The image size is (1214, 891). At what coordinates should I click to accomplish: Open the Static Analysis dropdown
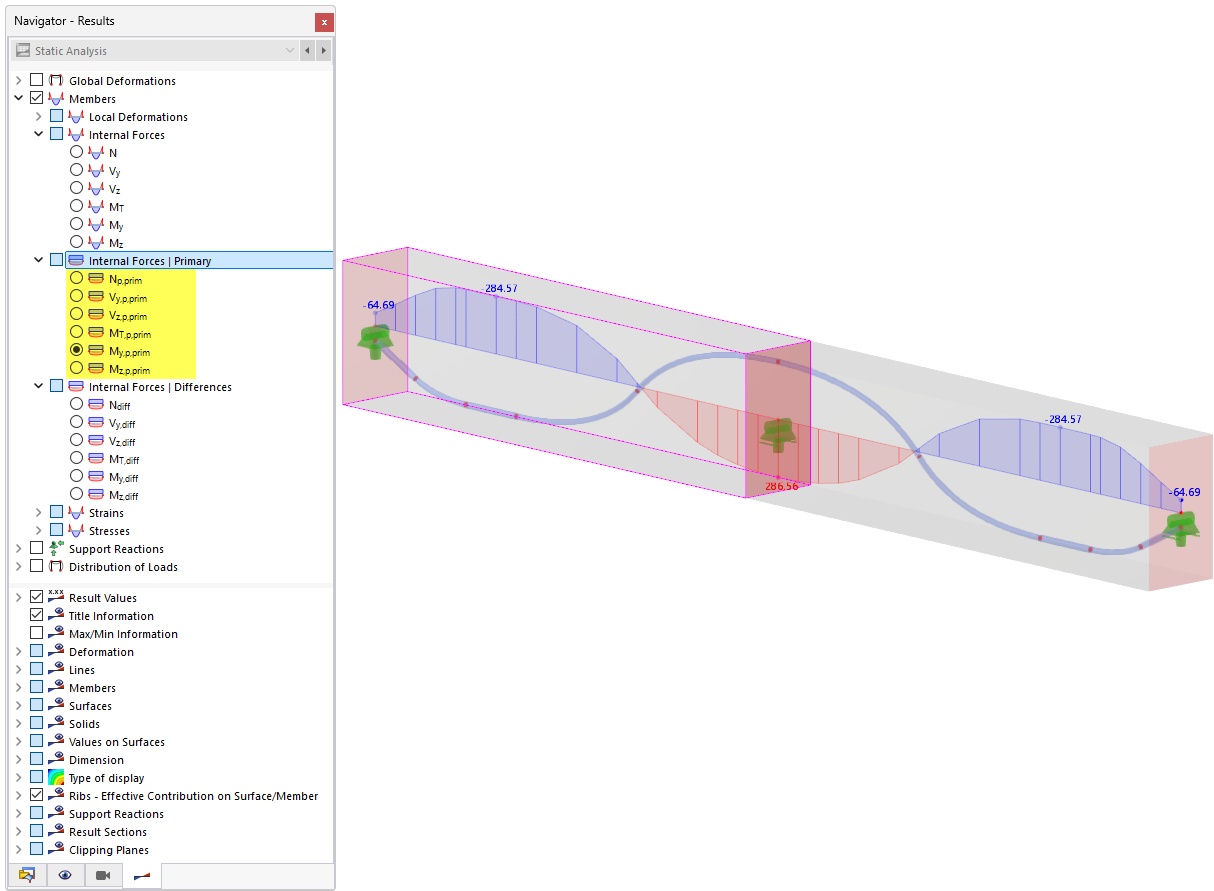(x=290, y=50)
